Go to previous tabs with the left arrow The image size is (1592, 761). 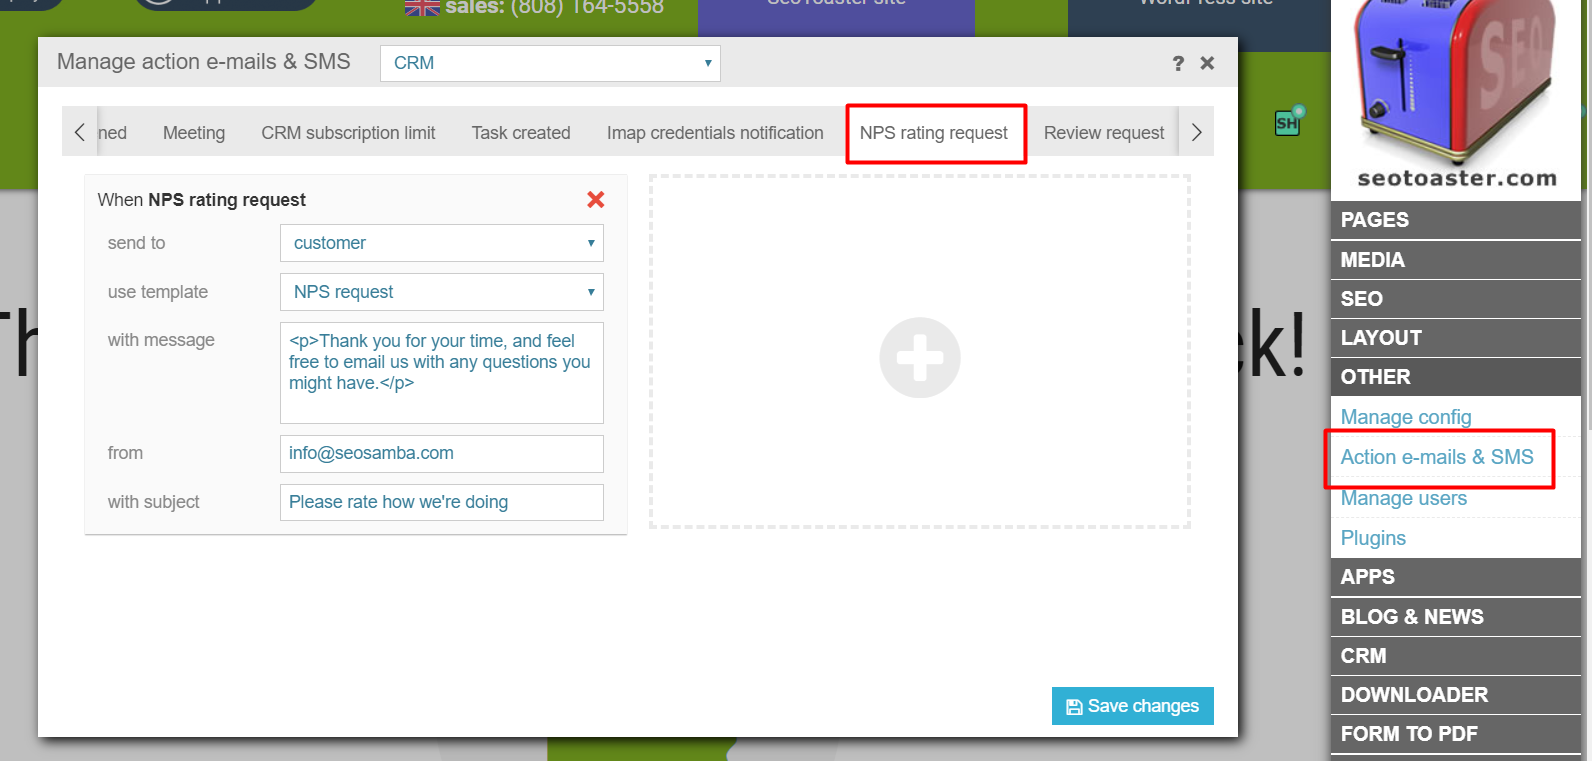(79, 132)
